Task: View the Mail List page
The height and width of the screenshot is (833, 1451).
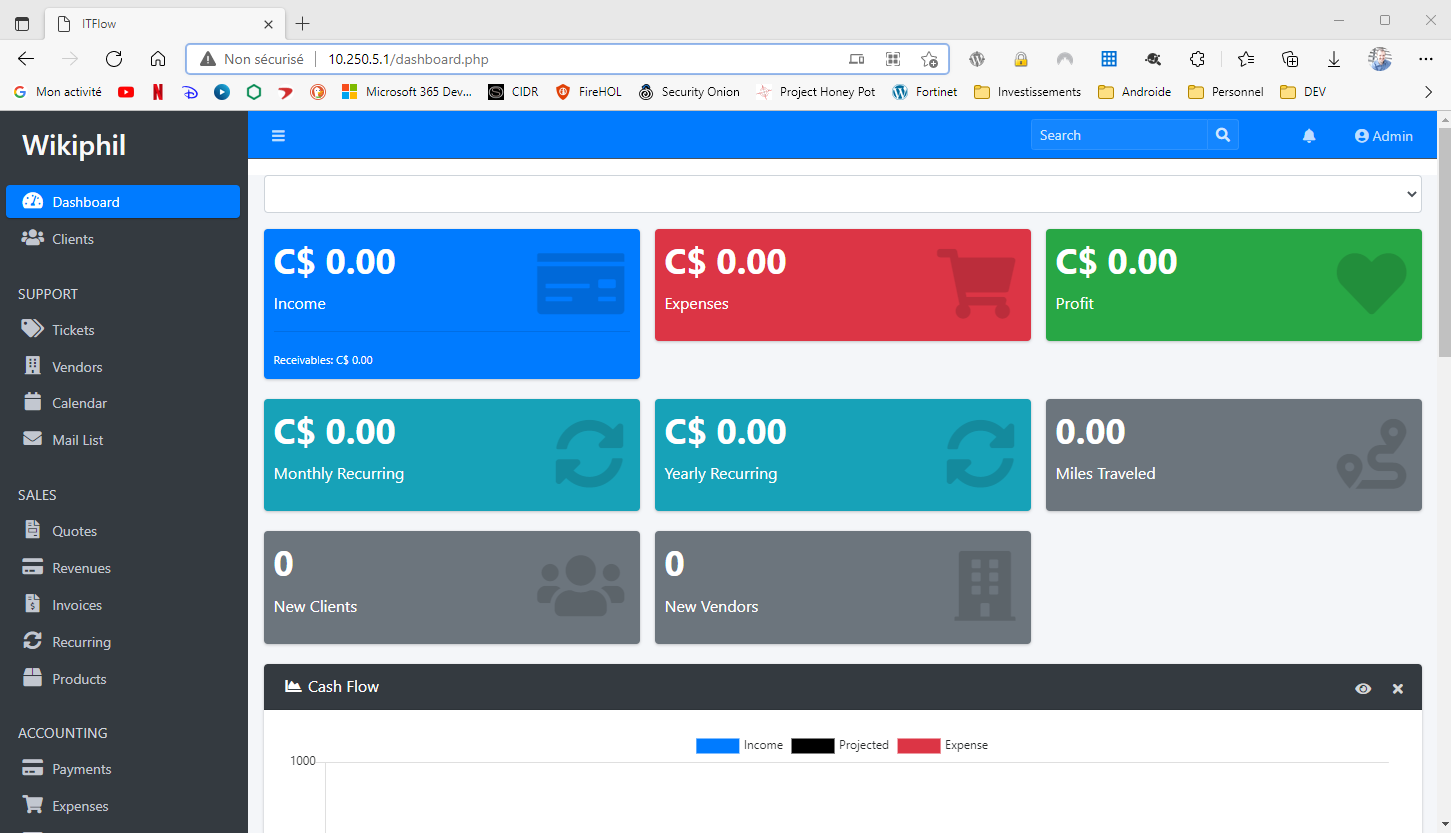Action: point(77,439)
